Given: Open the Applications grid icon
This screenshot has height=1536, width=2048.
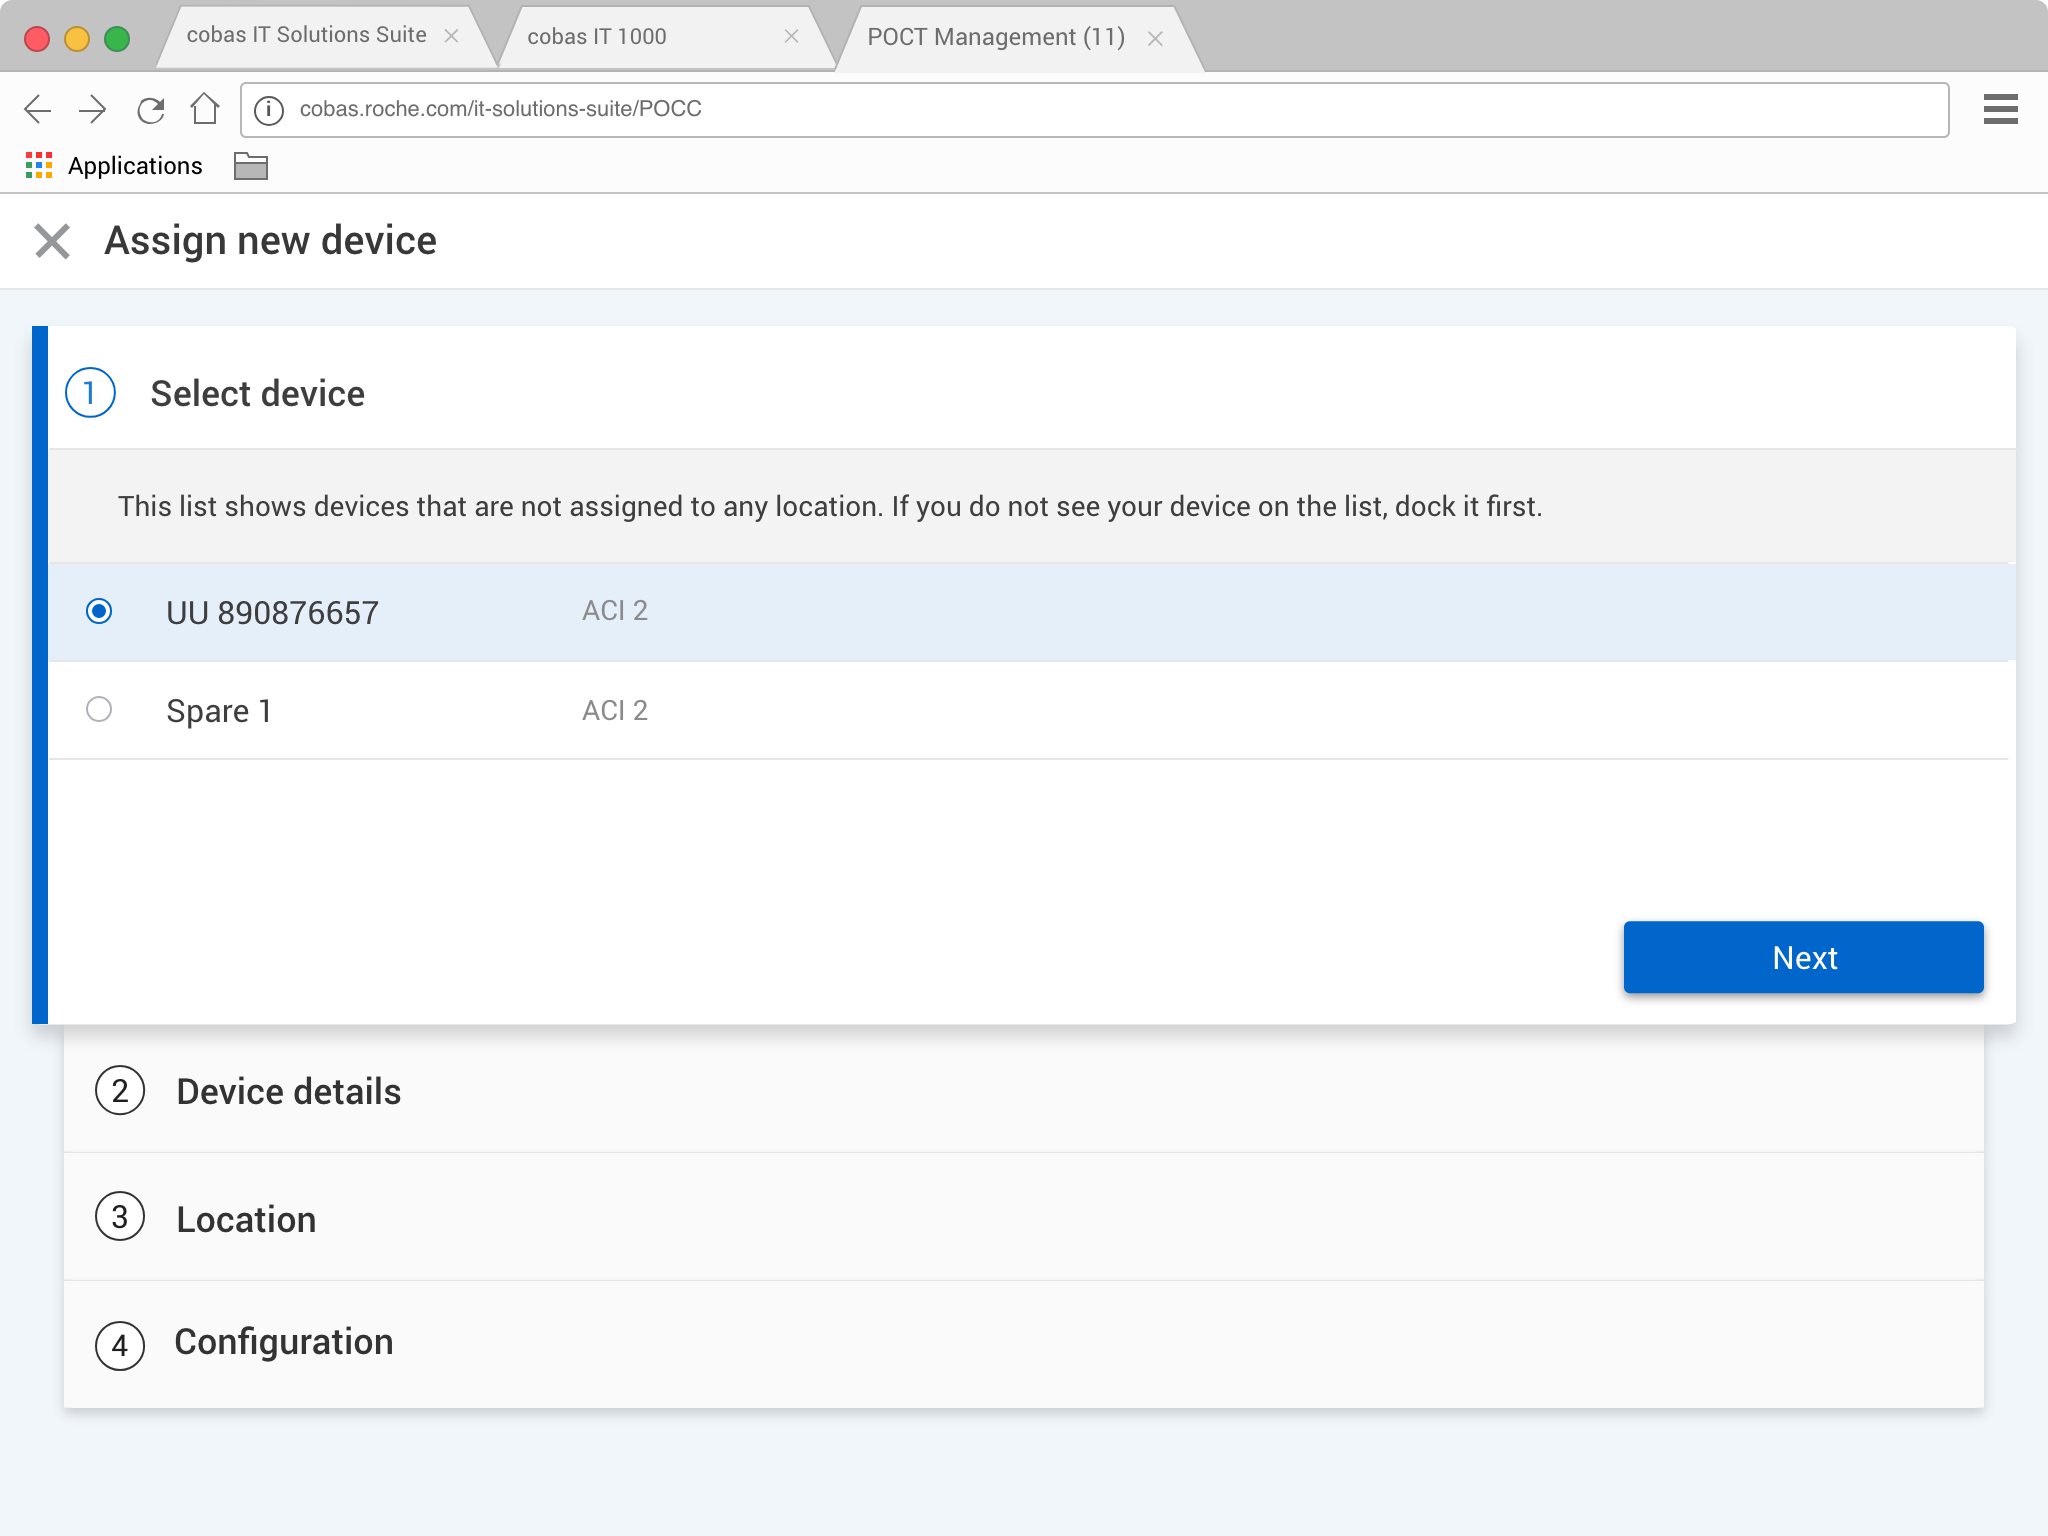Looking at the screenshot, I should [x=38, y=166].
